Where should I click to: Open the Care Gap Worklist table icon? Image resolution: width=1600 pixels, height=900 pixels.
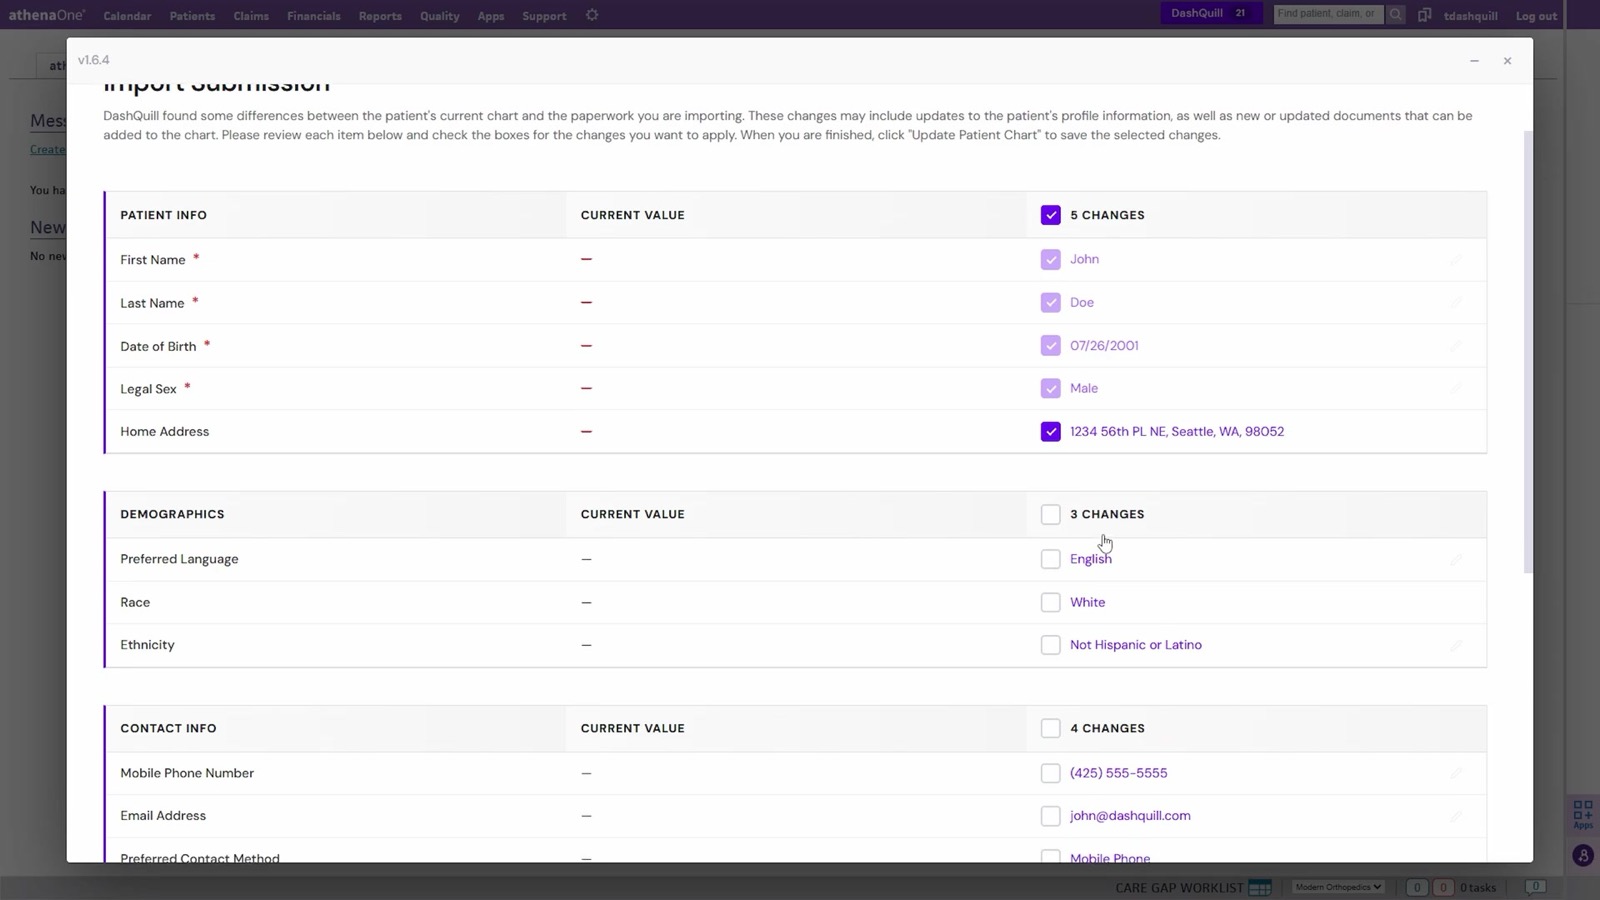1260,887
